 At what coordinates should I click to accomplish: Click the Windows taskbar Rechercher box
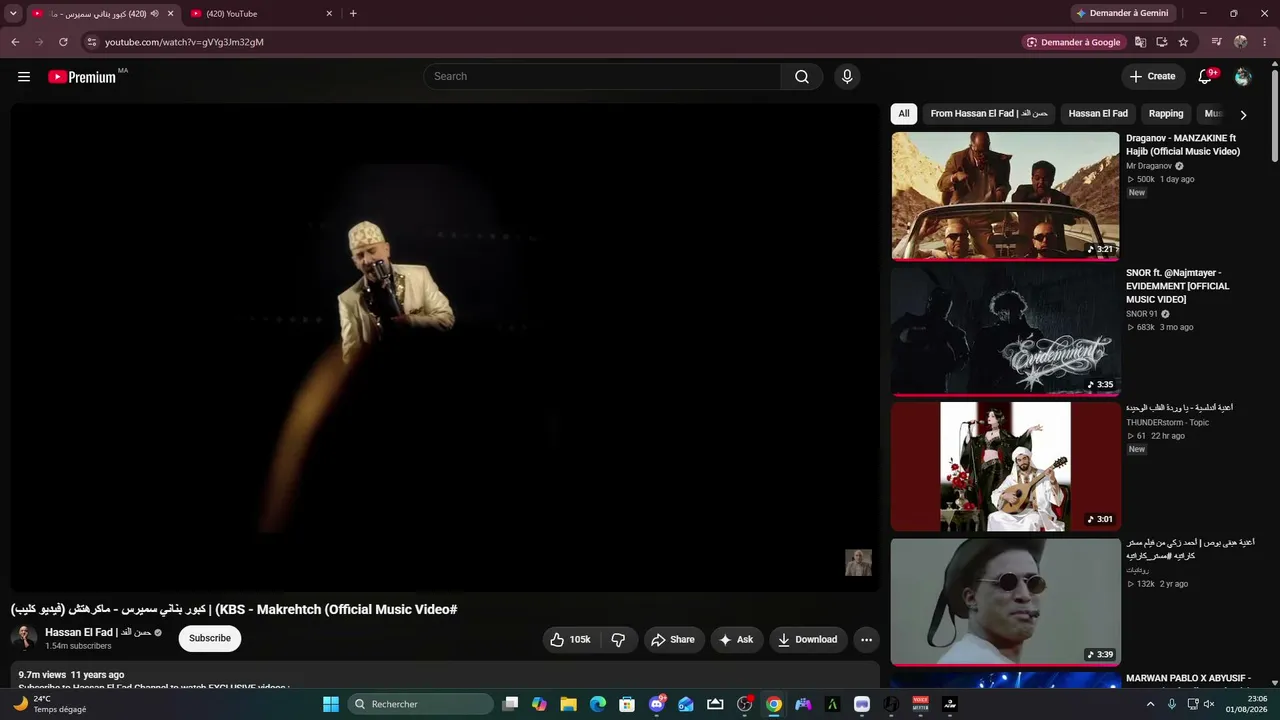click(x=420, y=704)
